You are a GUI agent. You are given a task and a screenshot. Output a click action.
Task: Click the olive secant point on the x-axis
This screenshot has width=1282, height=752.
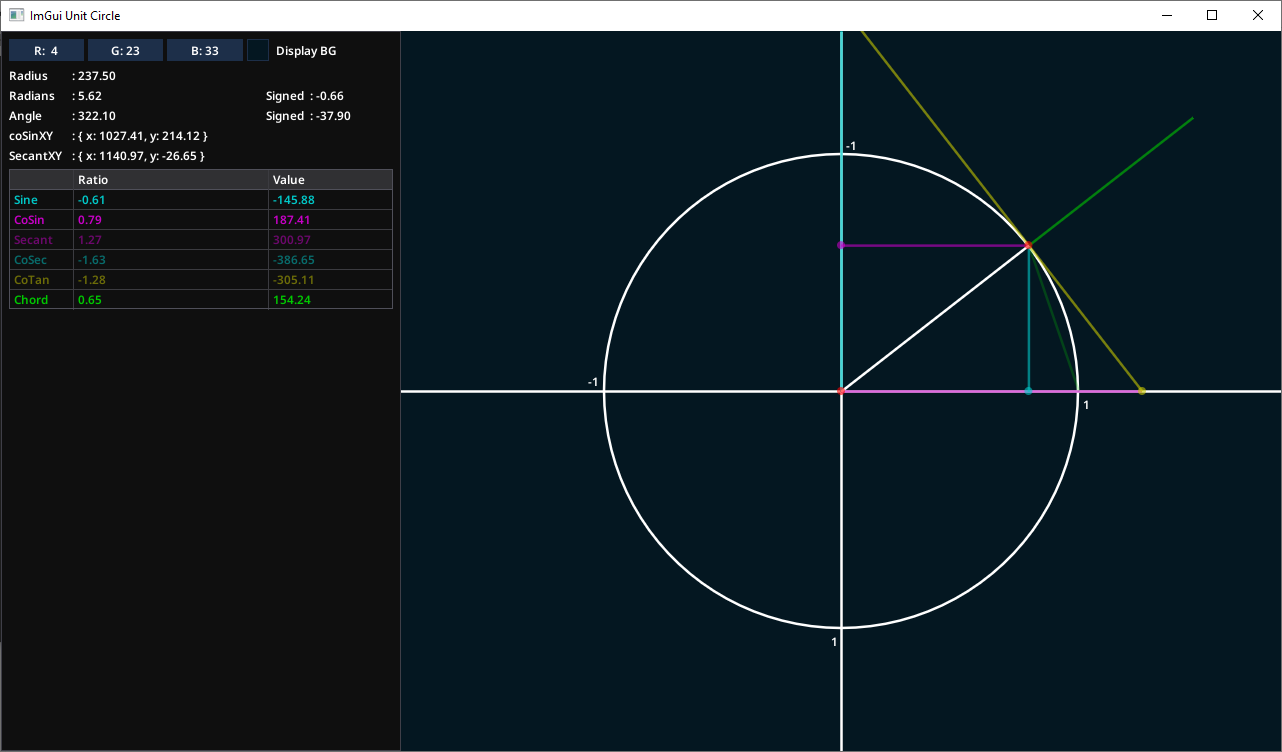coord(1142,391)
